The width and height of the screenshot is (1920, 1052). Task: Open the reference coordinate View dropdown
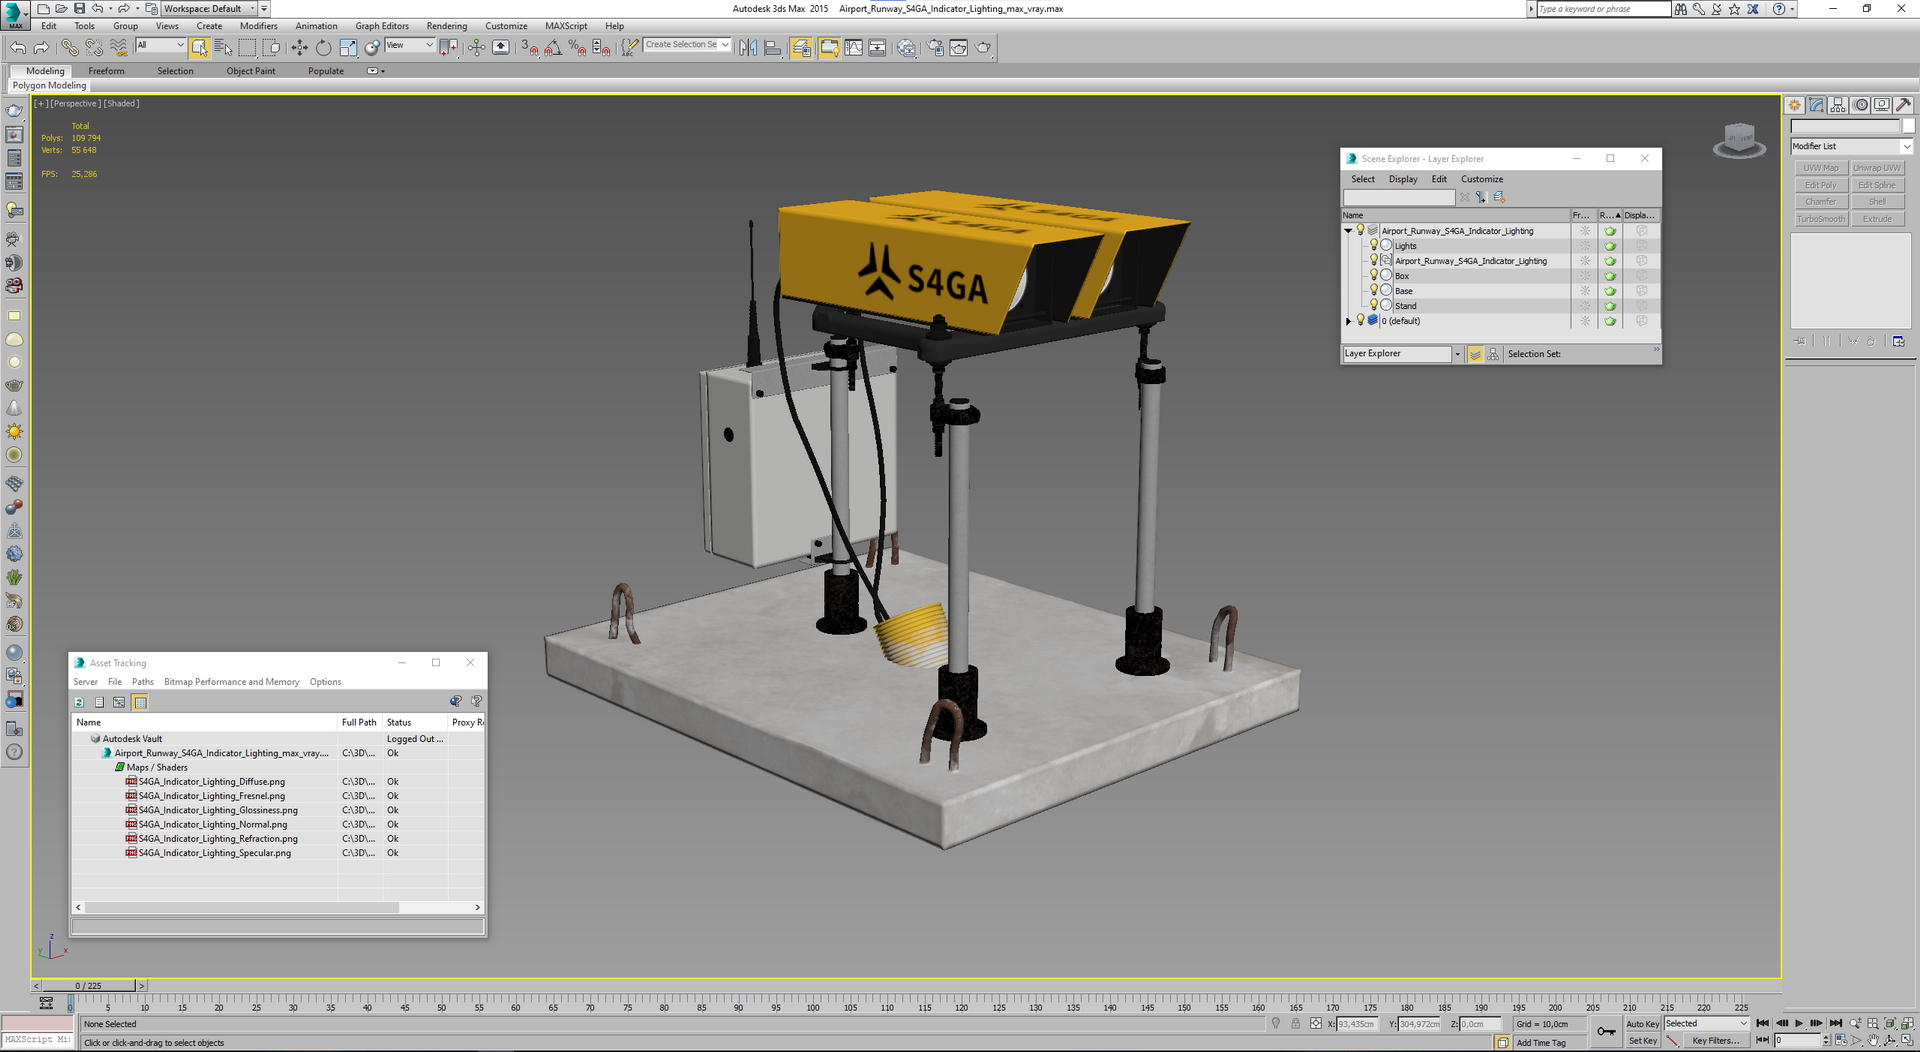tap(409, 45)
